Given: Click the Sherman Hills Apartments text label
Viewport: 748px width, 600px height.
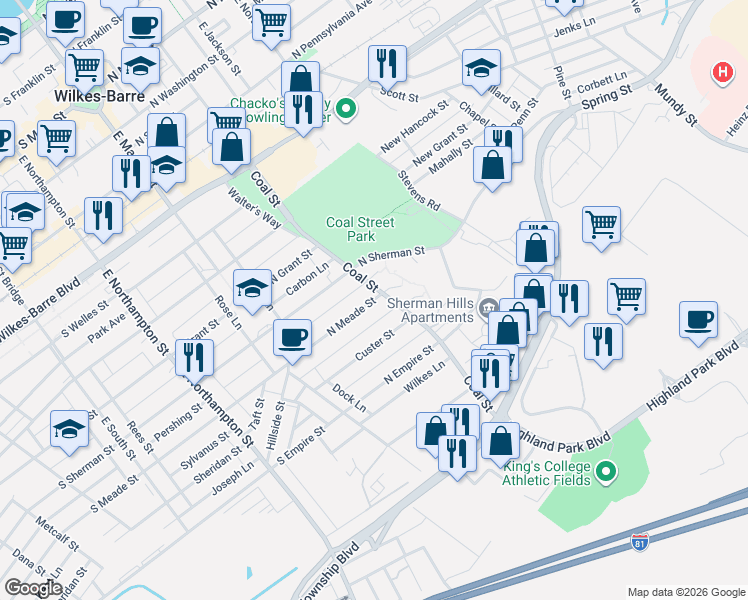Looking at the screenshot, I should click(430, 310).
